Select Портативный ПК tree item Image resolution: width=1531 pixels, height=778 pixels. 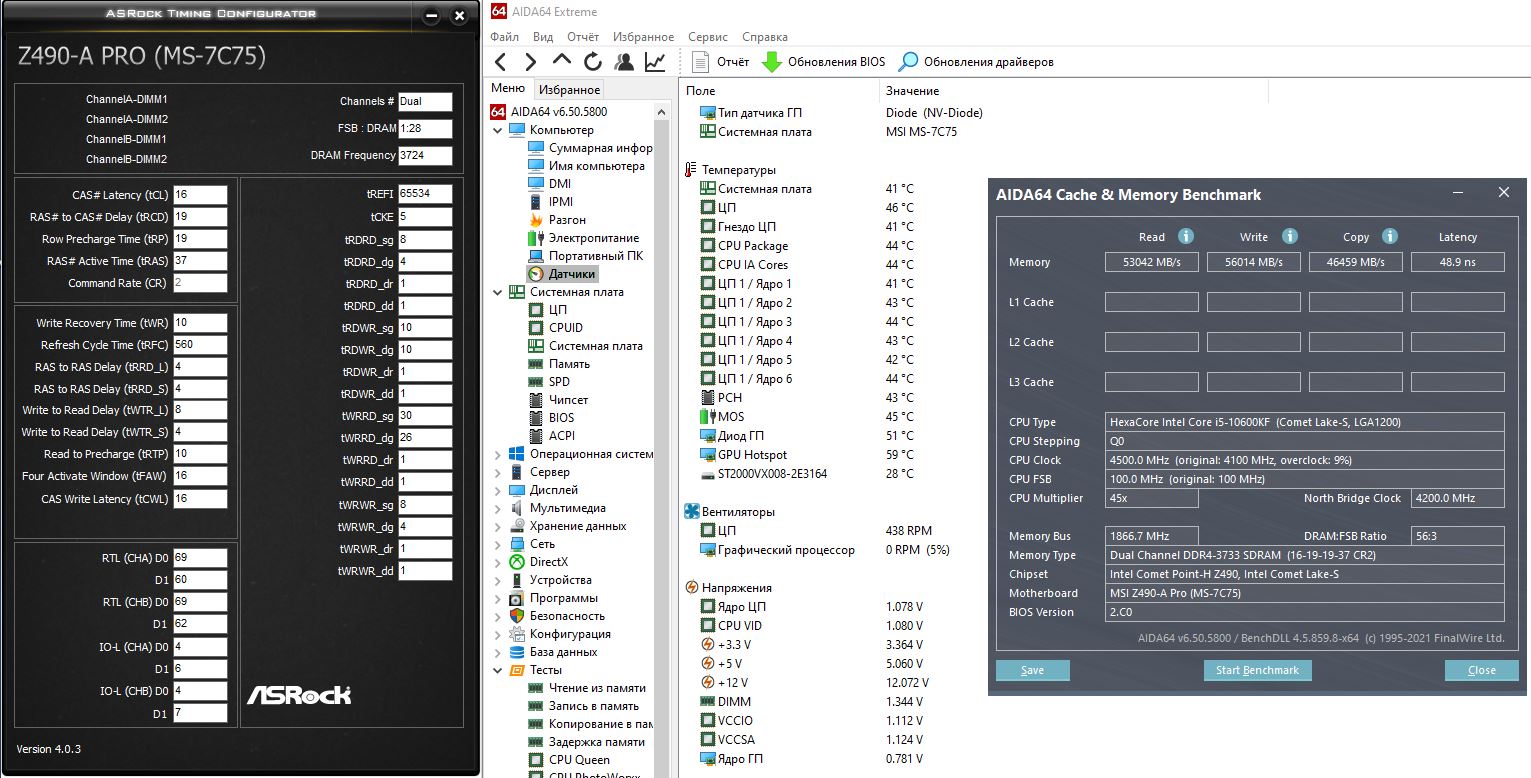pos(585,255)
